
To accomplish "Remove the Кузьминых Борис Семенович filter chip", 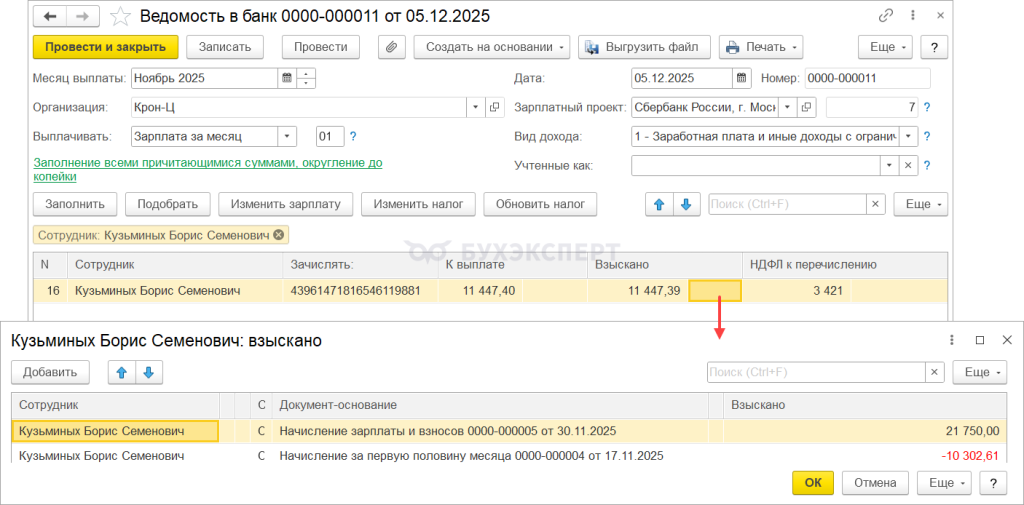I will (279, 235).
